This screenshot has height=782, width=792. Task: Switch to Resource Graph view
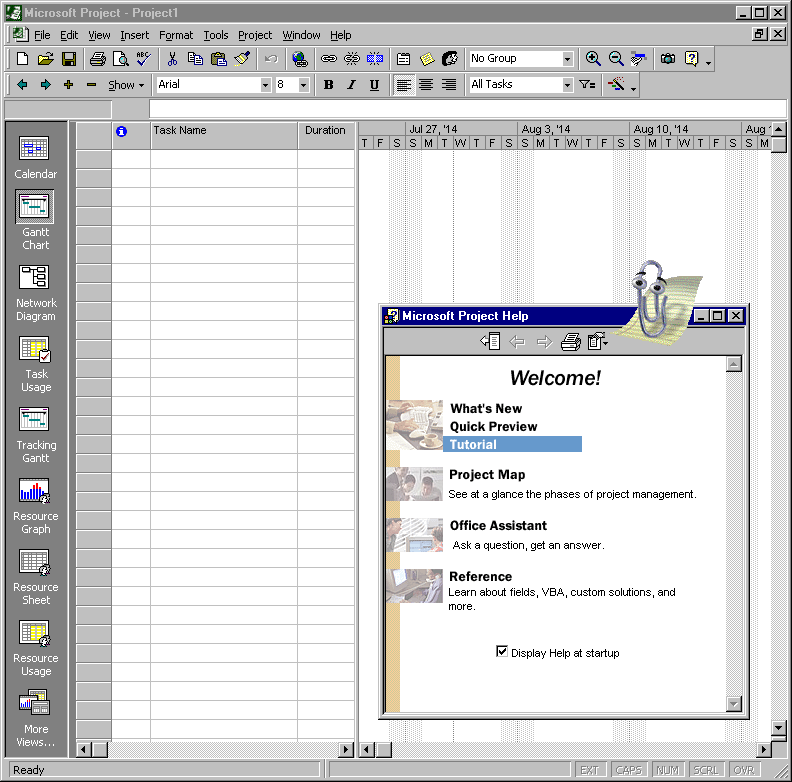[x=35, y=506]
